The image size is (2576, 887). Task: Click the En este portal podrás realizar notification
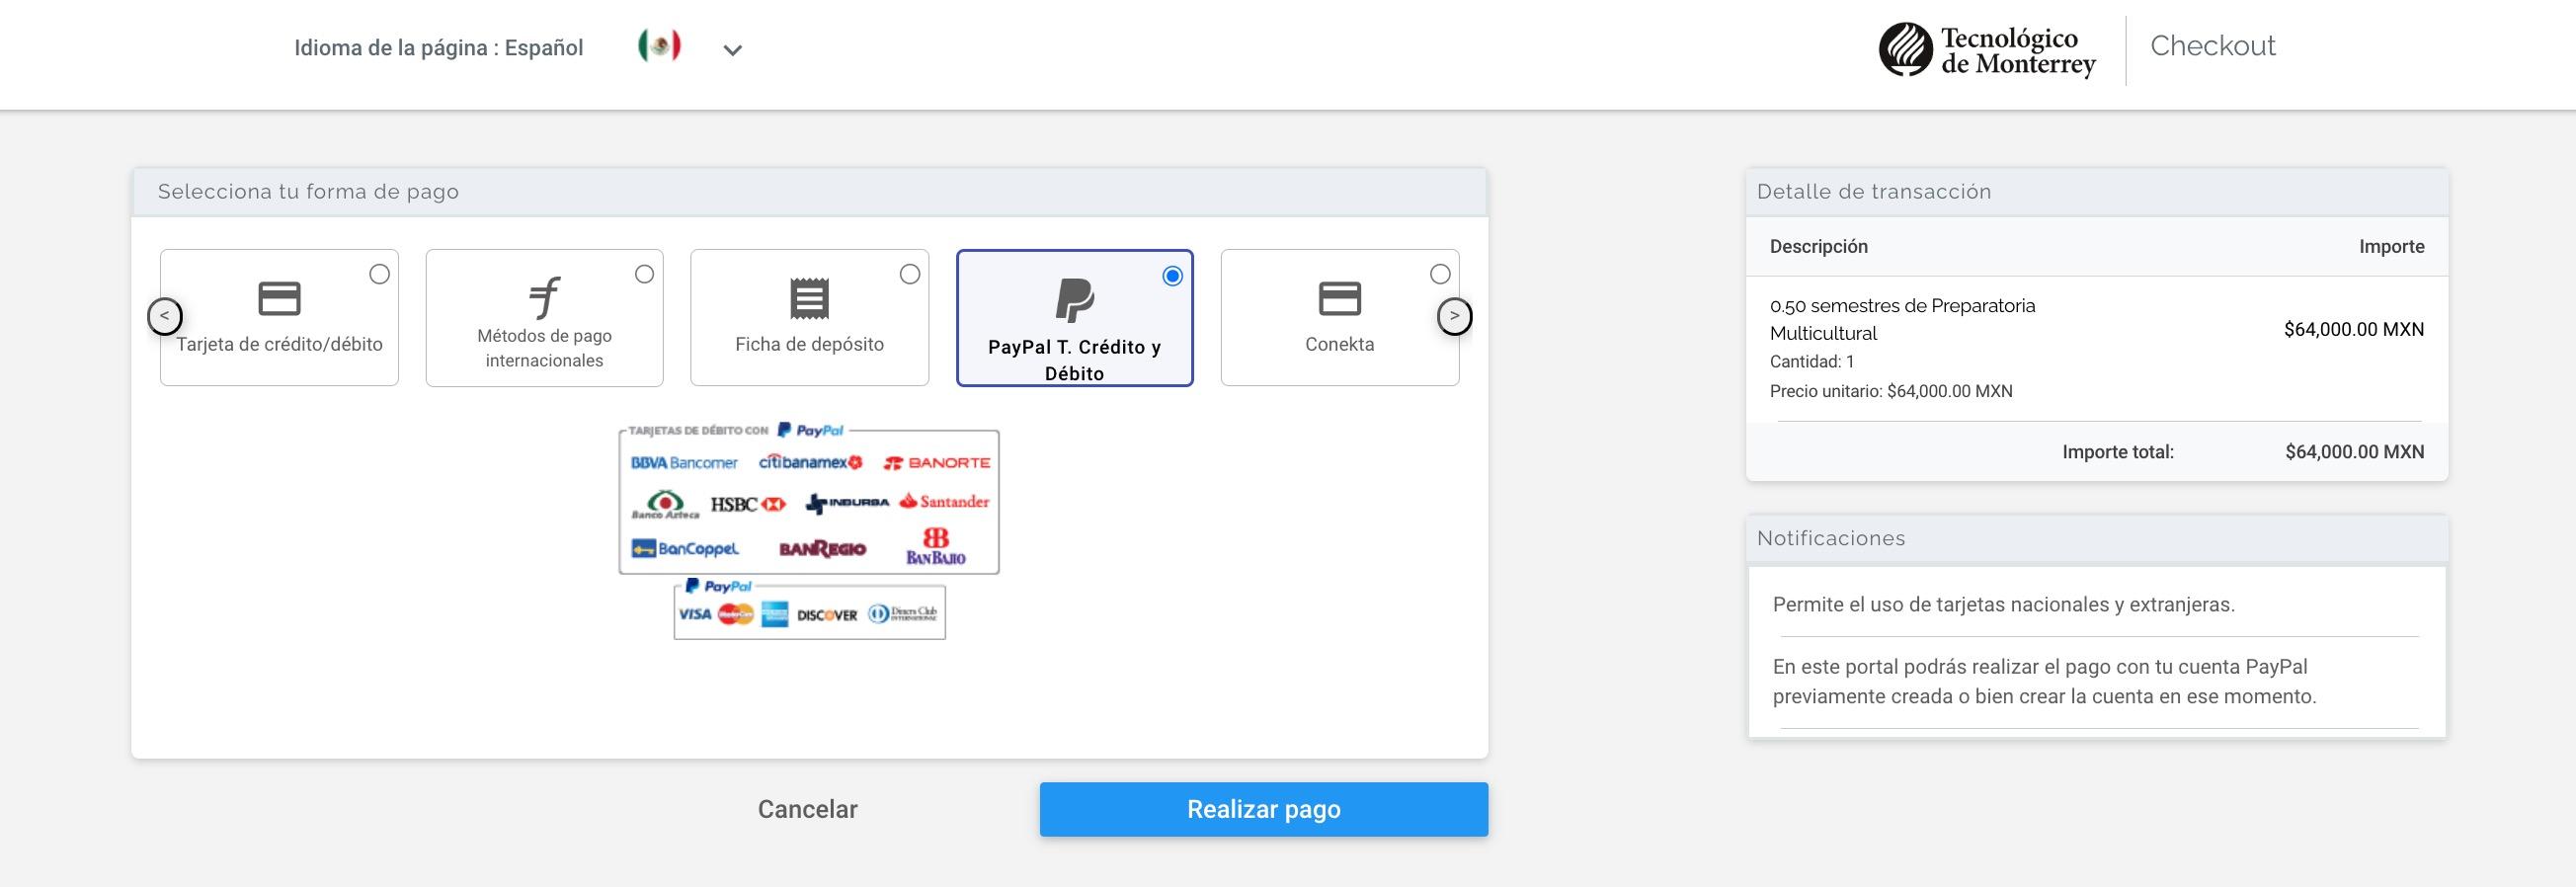(x=2045, y=681)
